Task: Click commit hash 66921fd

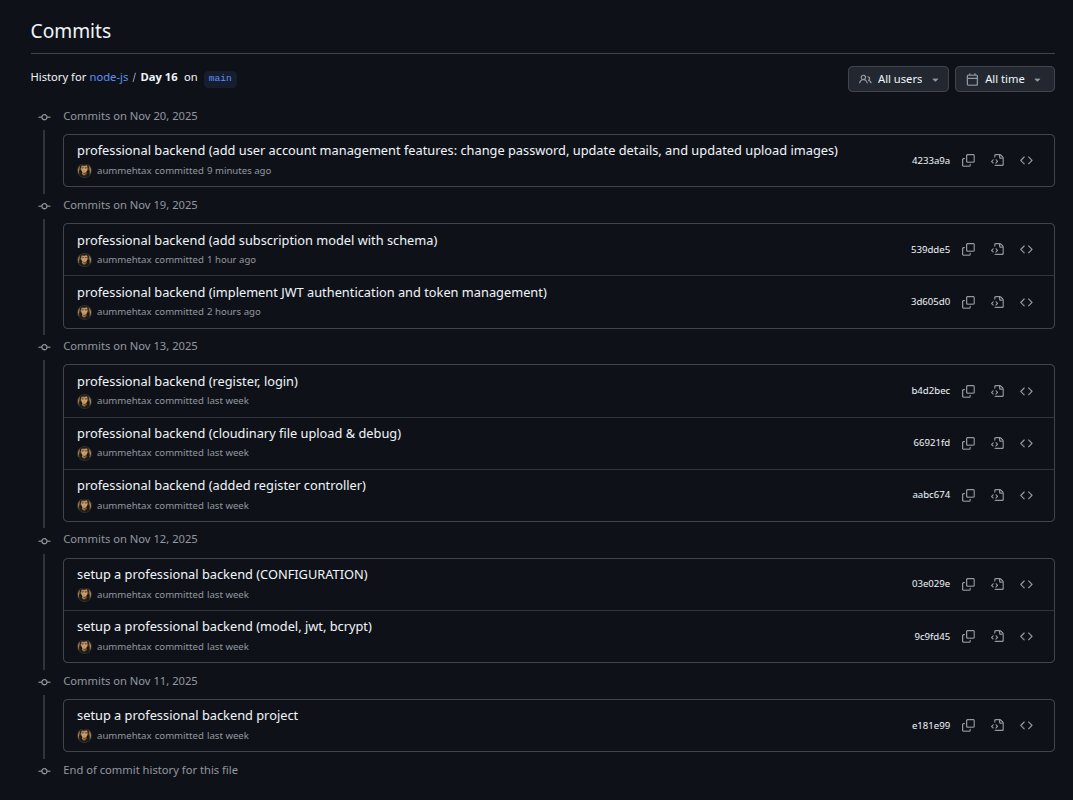Action: [x=931, y=443]
